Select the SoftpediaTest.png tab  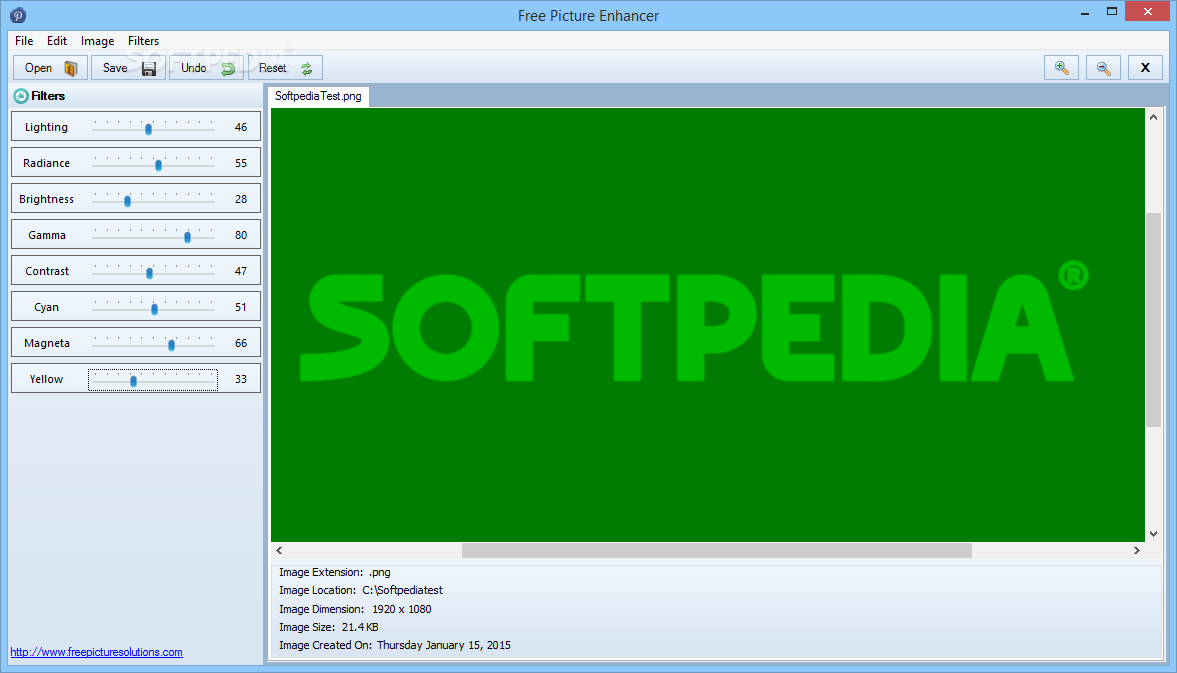[318, 96]
